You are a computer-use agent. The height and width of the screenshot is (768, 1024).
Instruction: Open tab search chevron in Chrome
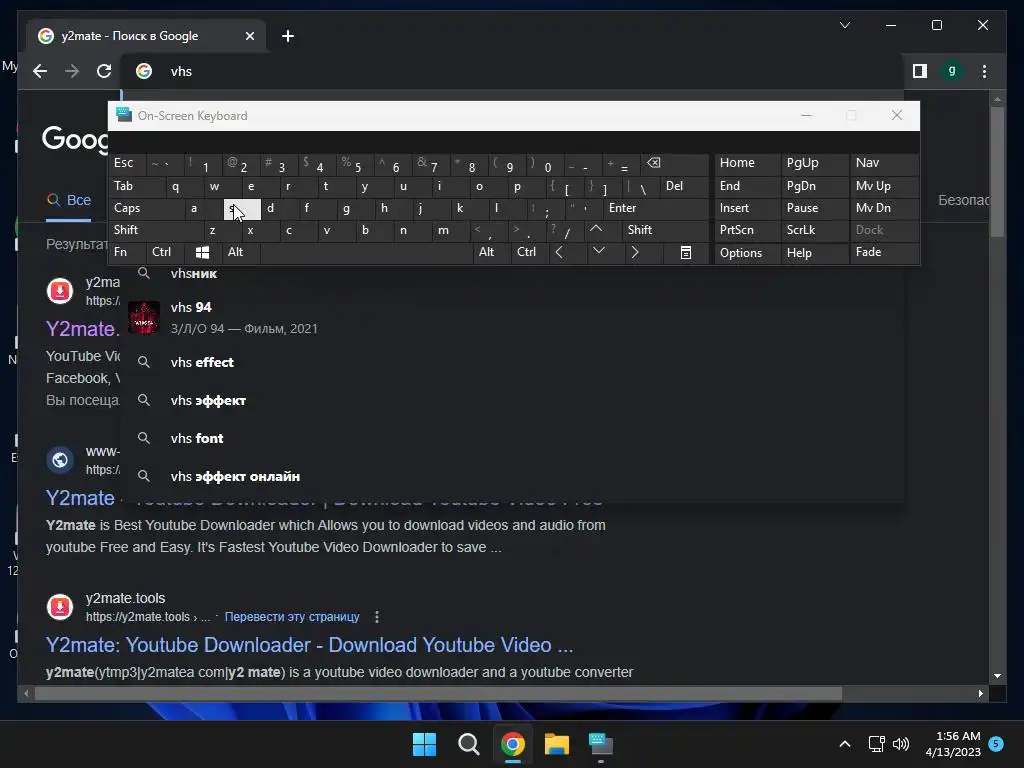(x=844, y=25)
